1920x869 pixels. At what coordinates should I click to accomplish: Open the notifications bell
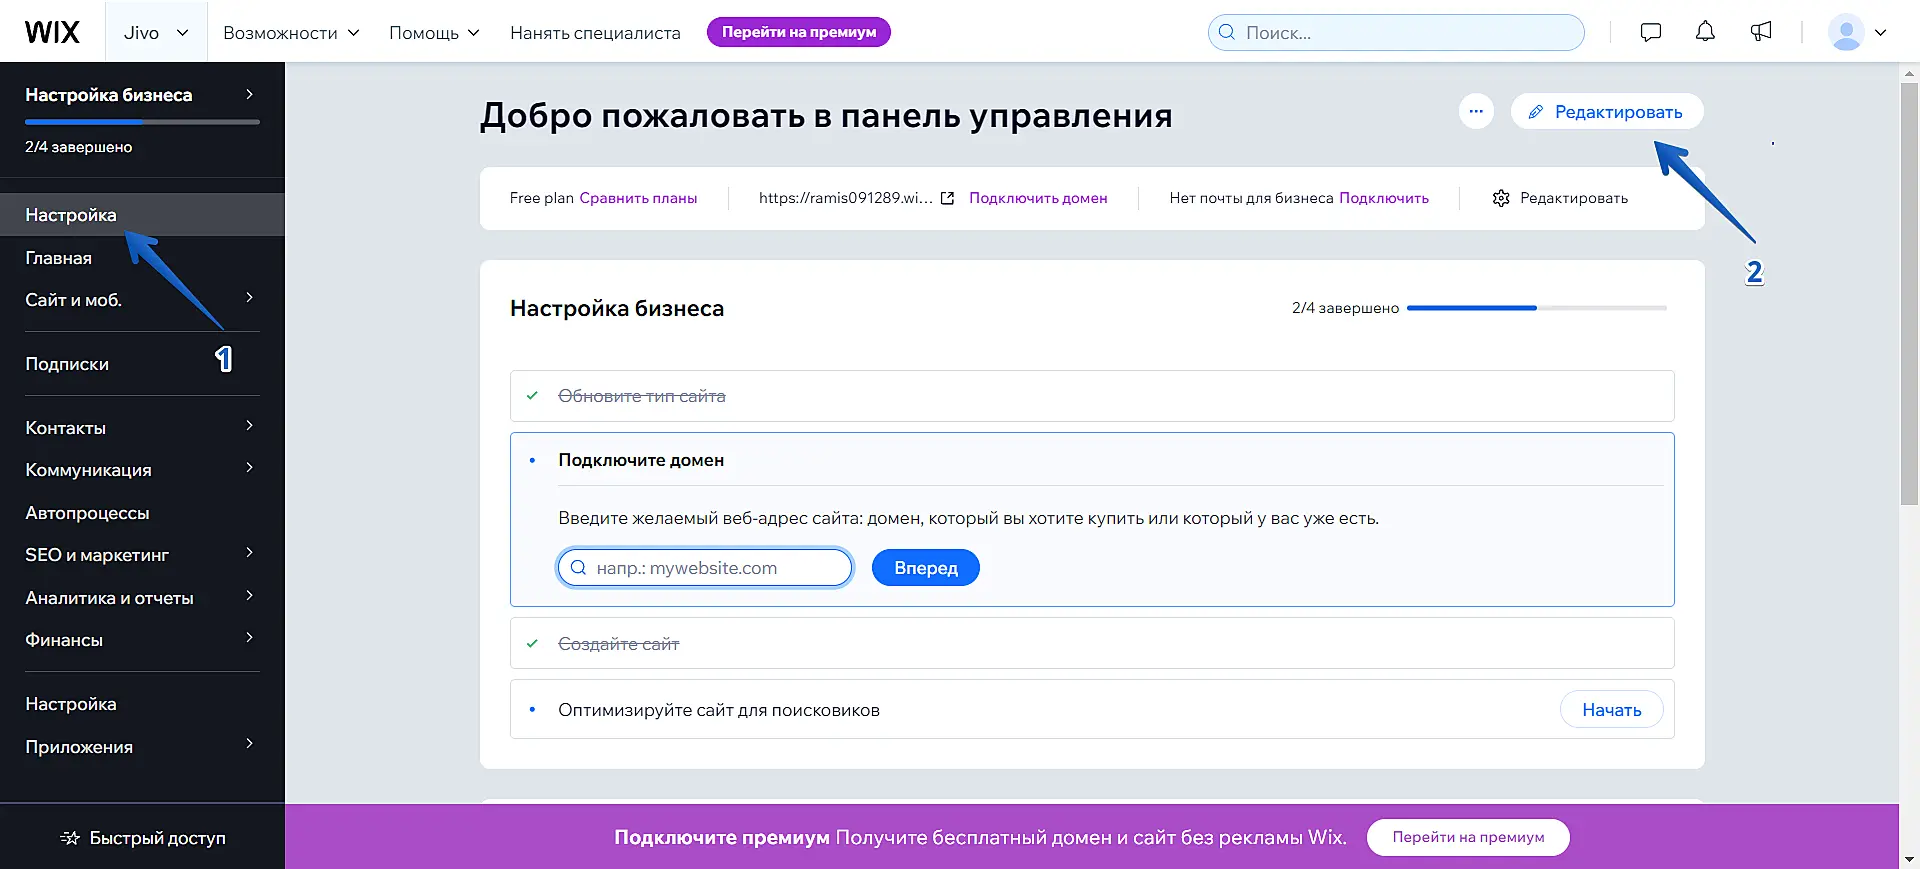click(x=1705, y=32)
